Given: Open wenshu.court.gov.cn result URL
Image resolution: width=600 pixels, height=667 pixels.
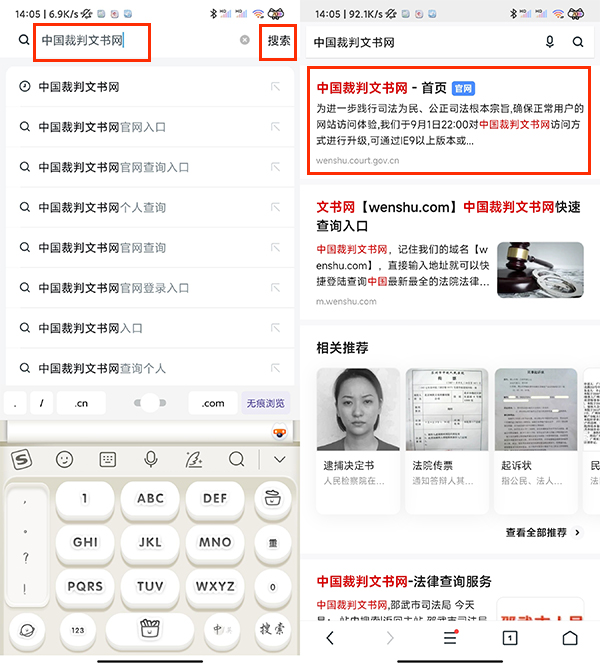Looking at the screenshot, I should (x=357, y=161).
